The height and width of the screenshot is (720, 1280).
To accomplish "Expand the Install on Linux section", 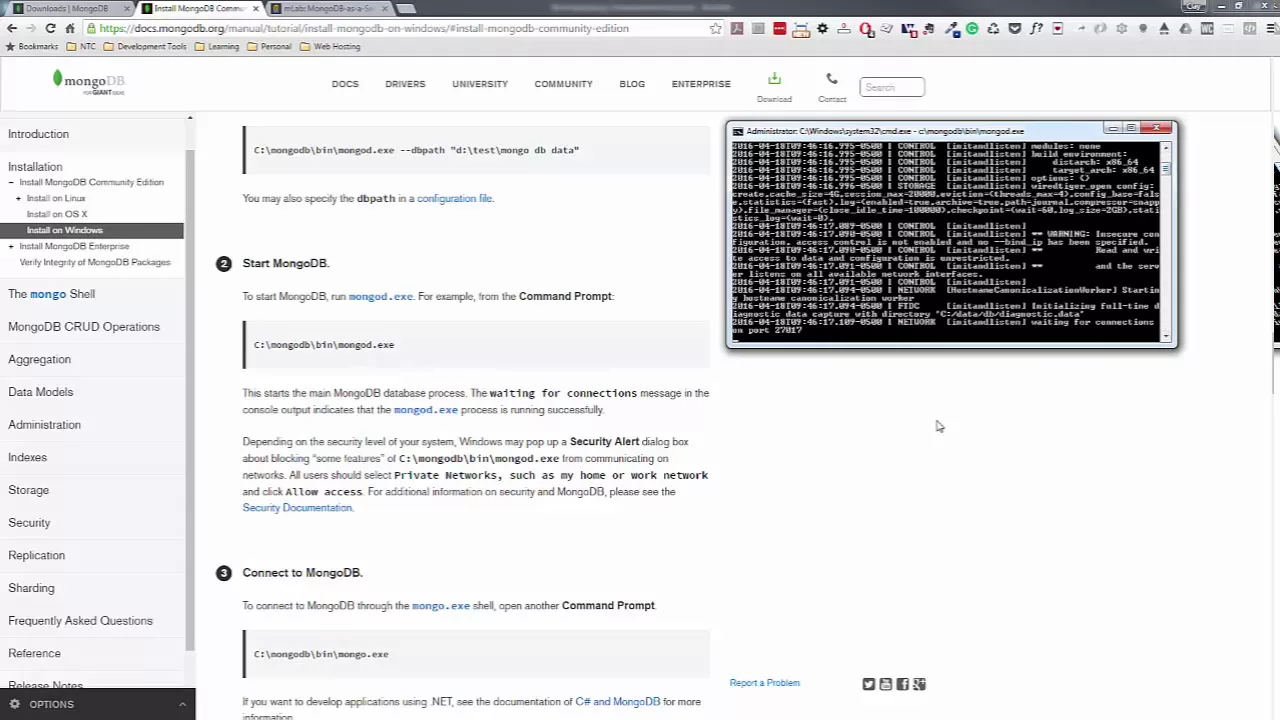I will pos(18,198).
